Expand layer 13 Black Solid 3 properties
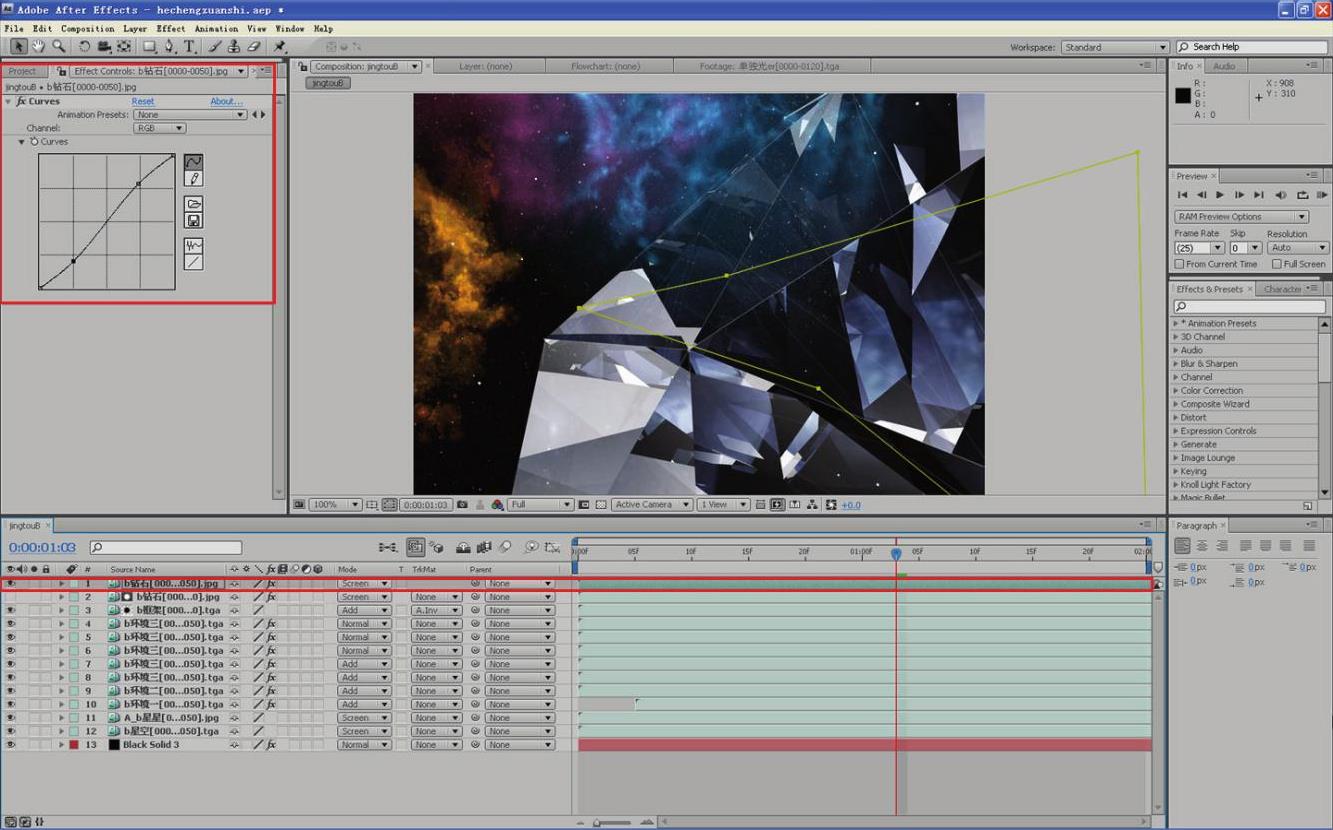1333x830 pixels. [x=61, y=745]
